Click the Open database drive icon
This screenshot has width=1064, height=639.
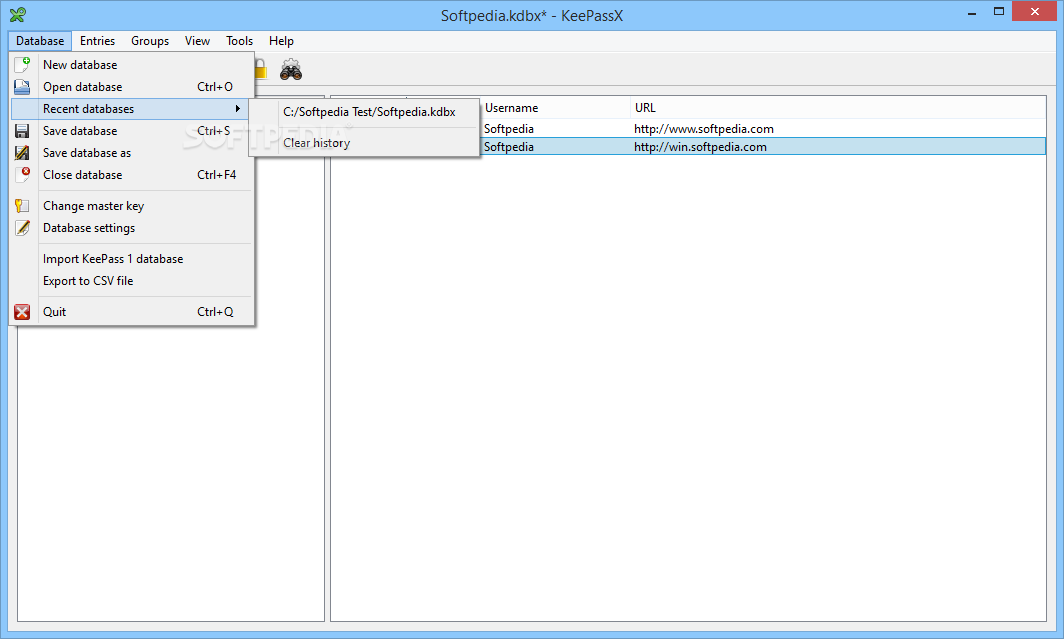(22, 87)
